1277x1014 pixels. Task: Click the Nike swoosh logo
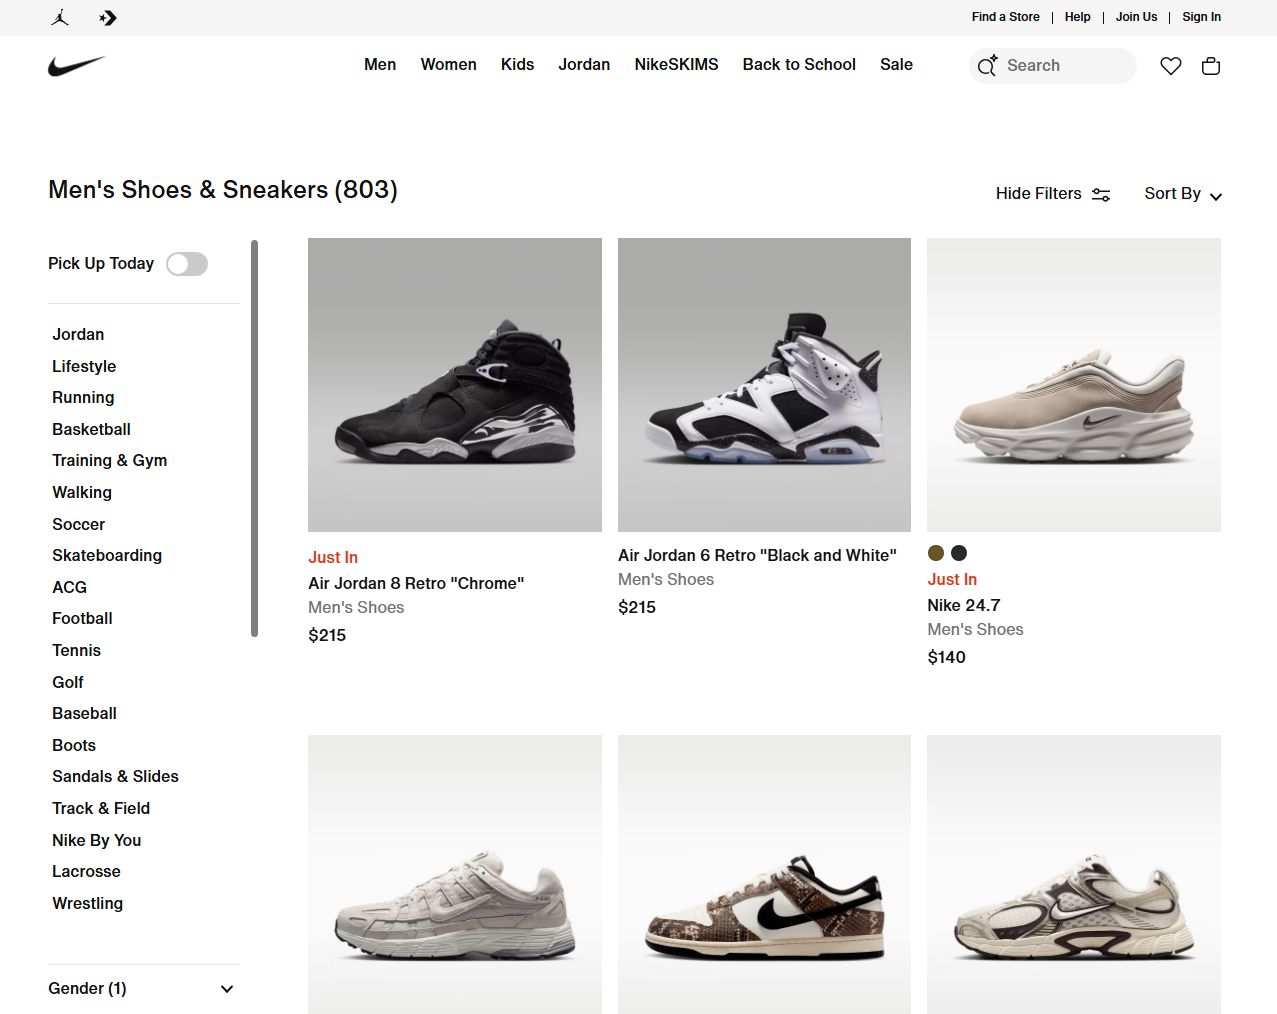(x=77, y=66)
